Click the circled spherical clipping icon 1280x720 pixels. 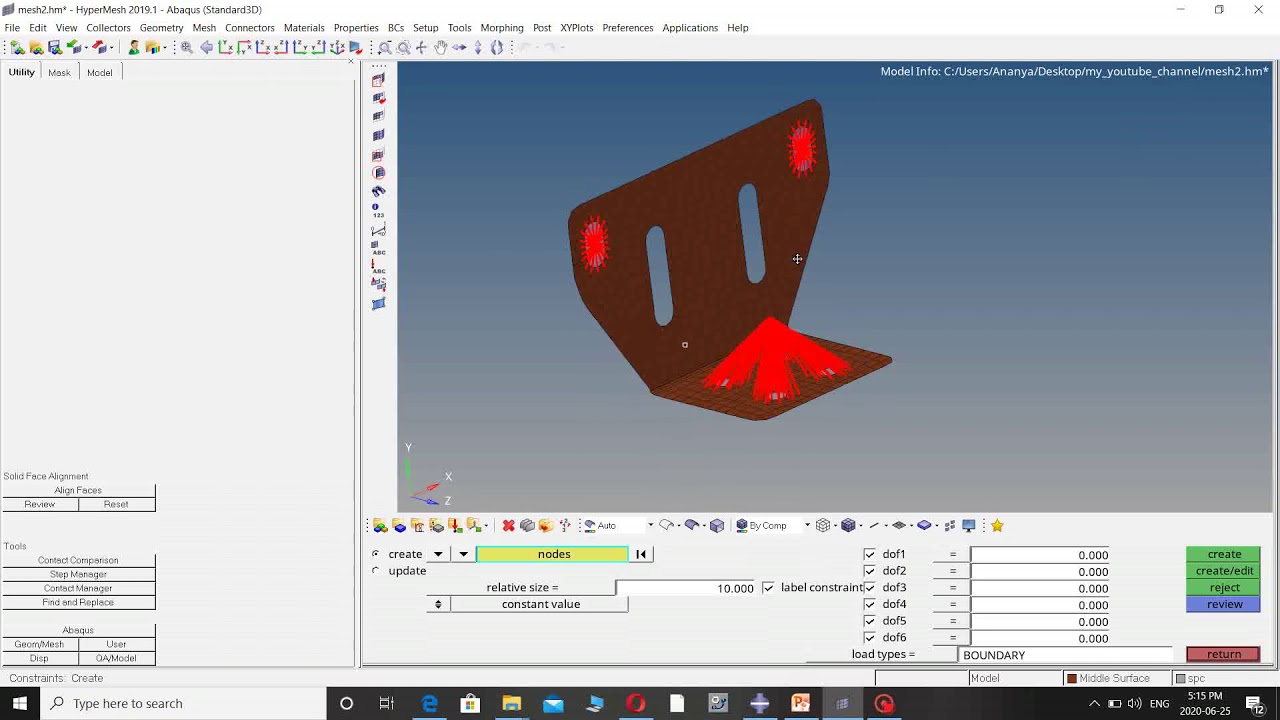[378, 172]
